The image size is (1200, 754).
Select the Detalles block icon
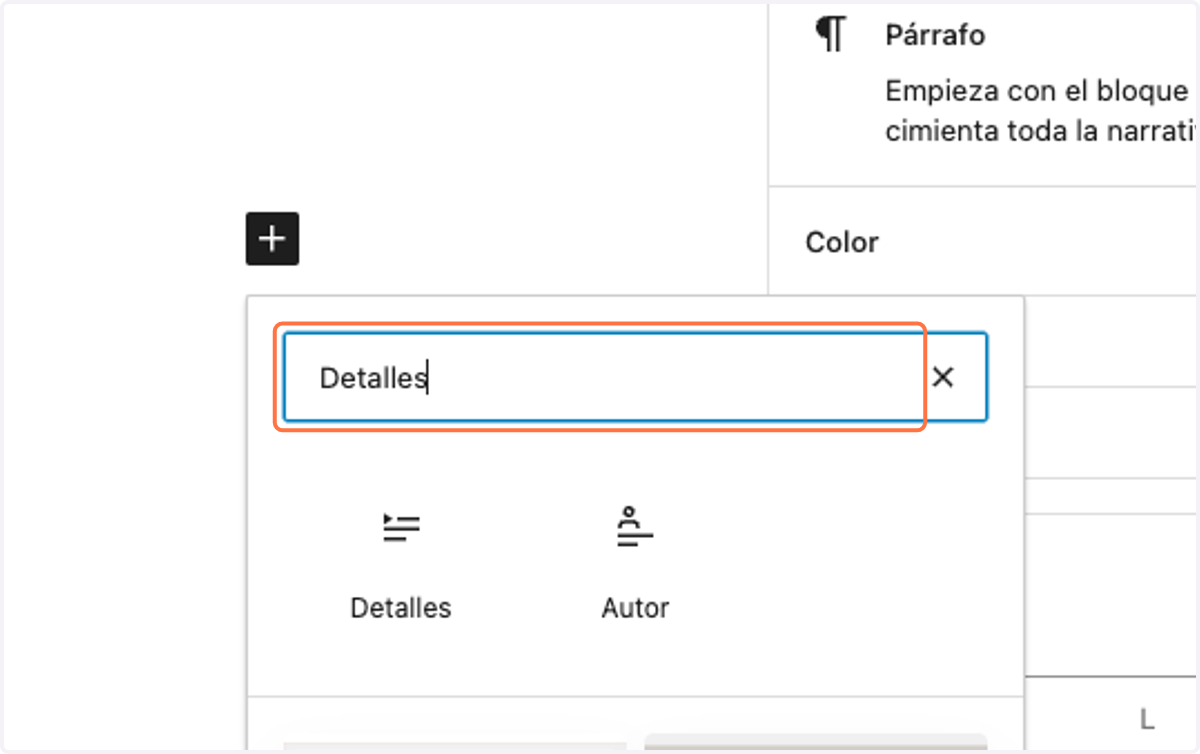(401, 527)
